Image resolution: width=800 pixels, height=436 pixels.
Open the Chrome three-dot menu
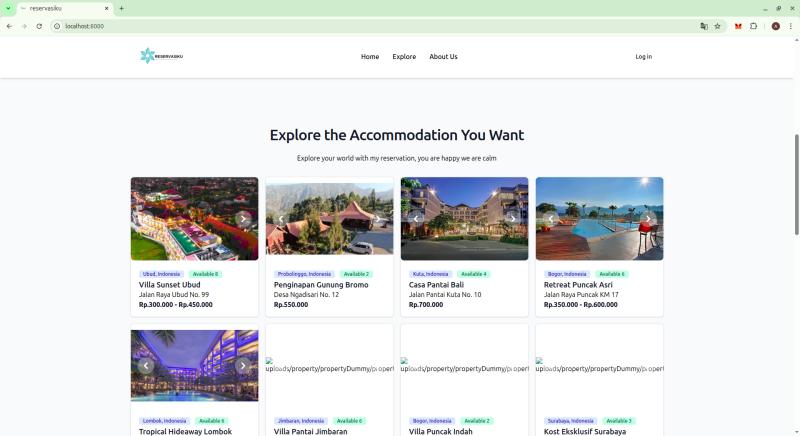(x=790, y=26)
